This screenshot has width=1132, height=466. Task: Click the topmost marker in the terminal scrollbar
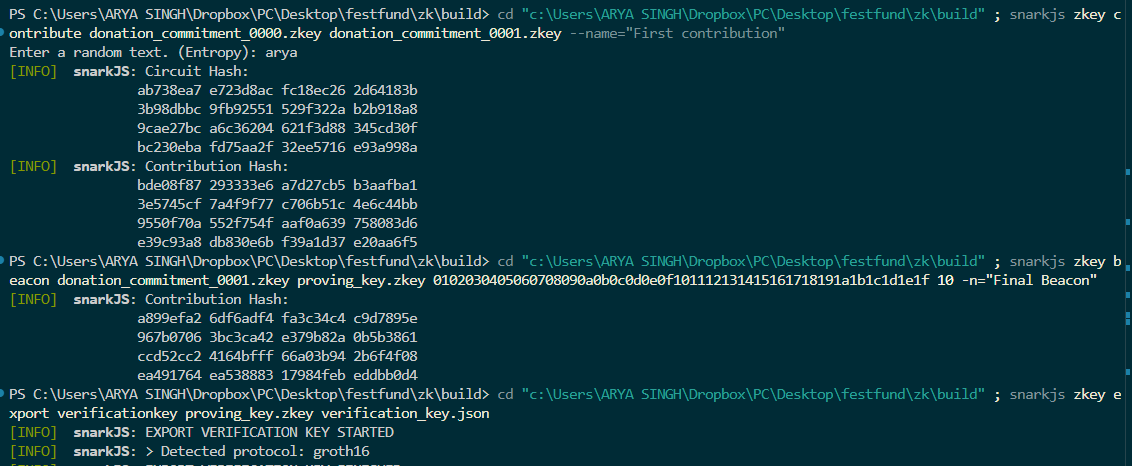click(1128, 172)
